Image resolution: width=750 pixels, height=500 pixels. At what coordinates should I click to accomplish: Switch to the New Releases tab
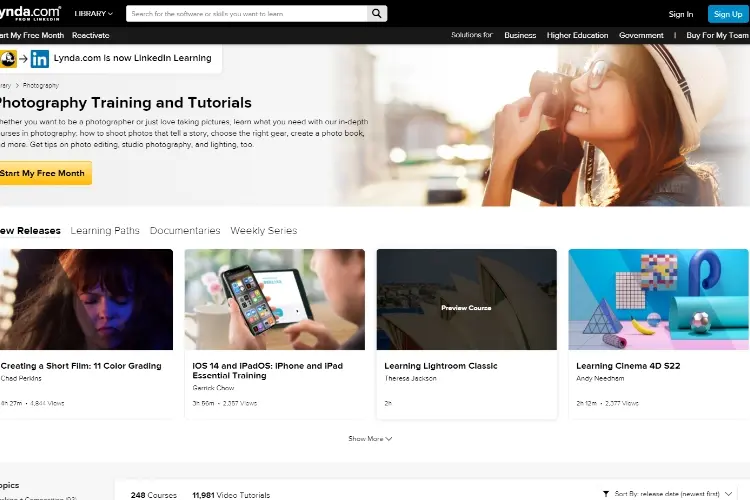[30, 231]
